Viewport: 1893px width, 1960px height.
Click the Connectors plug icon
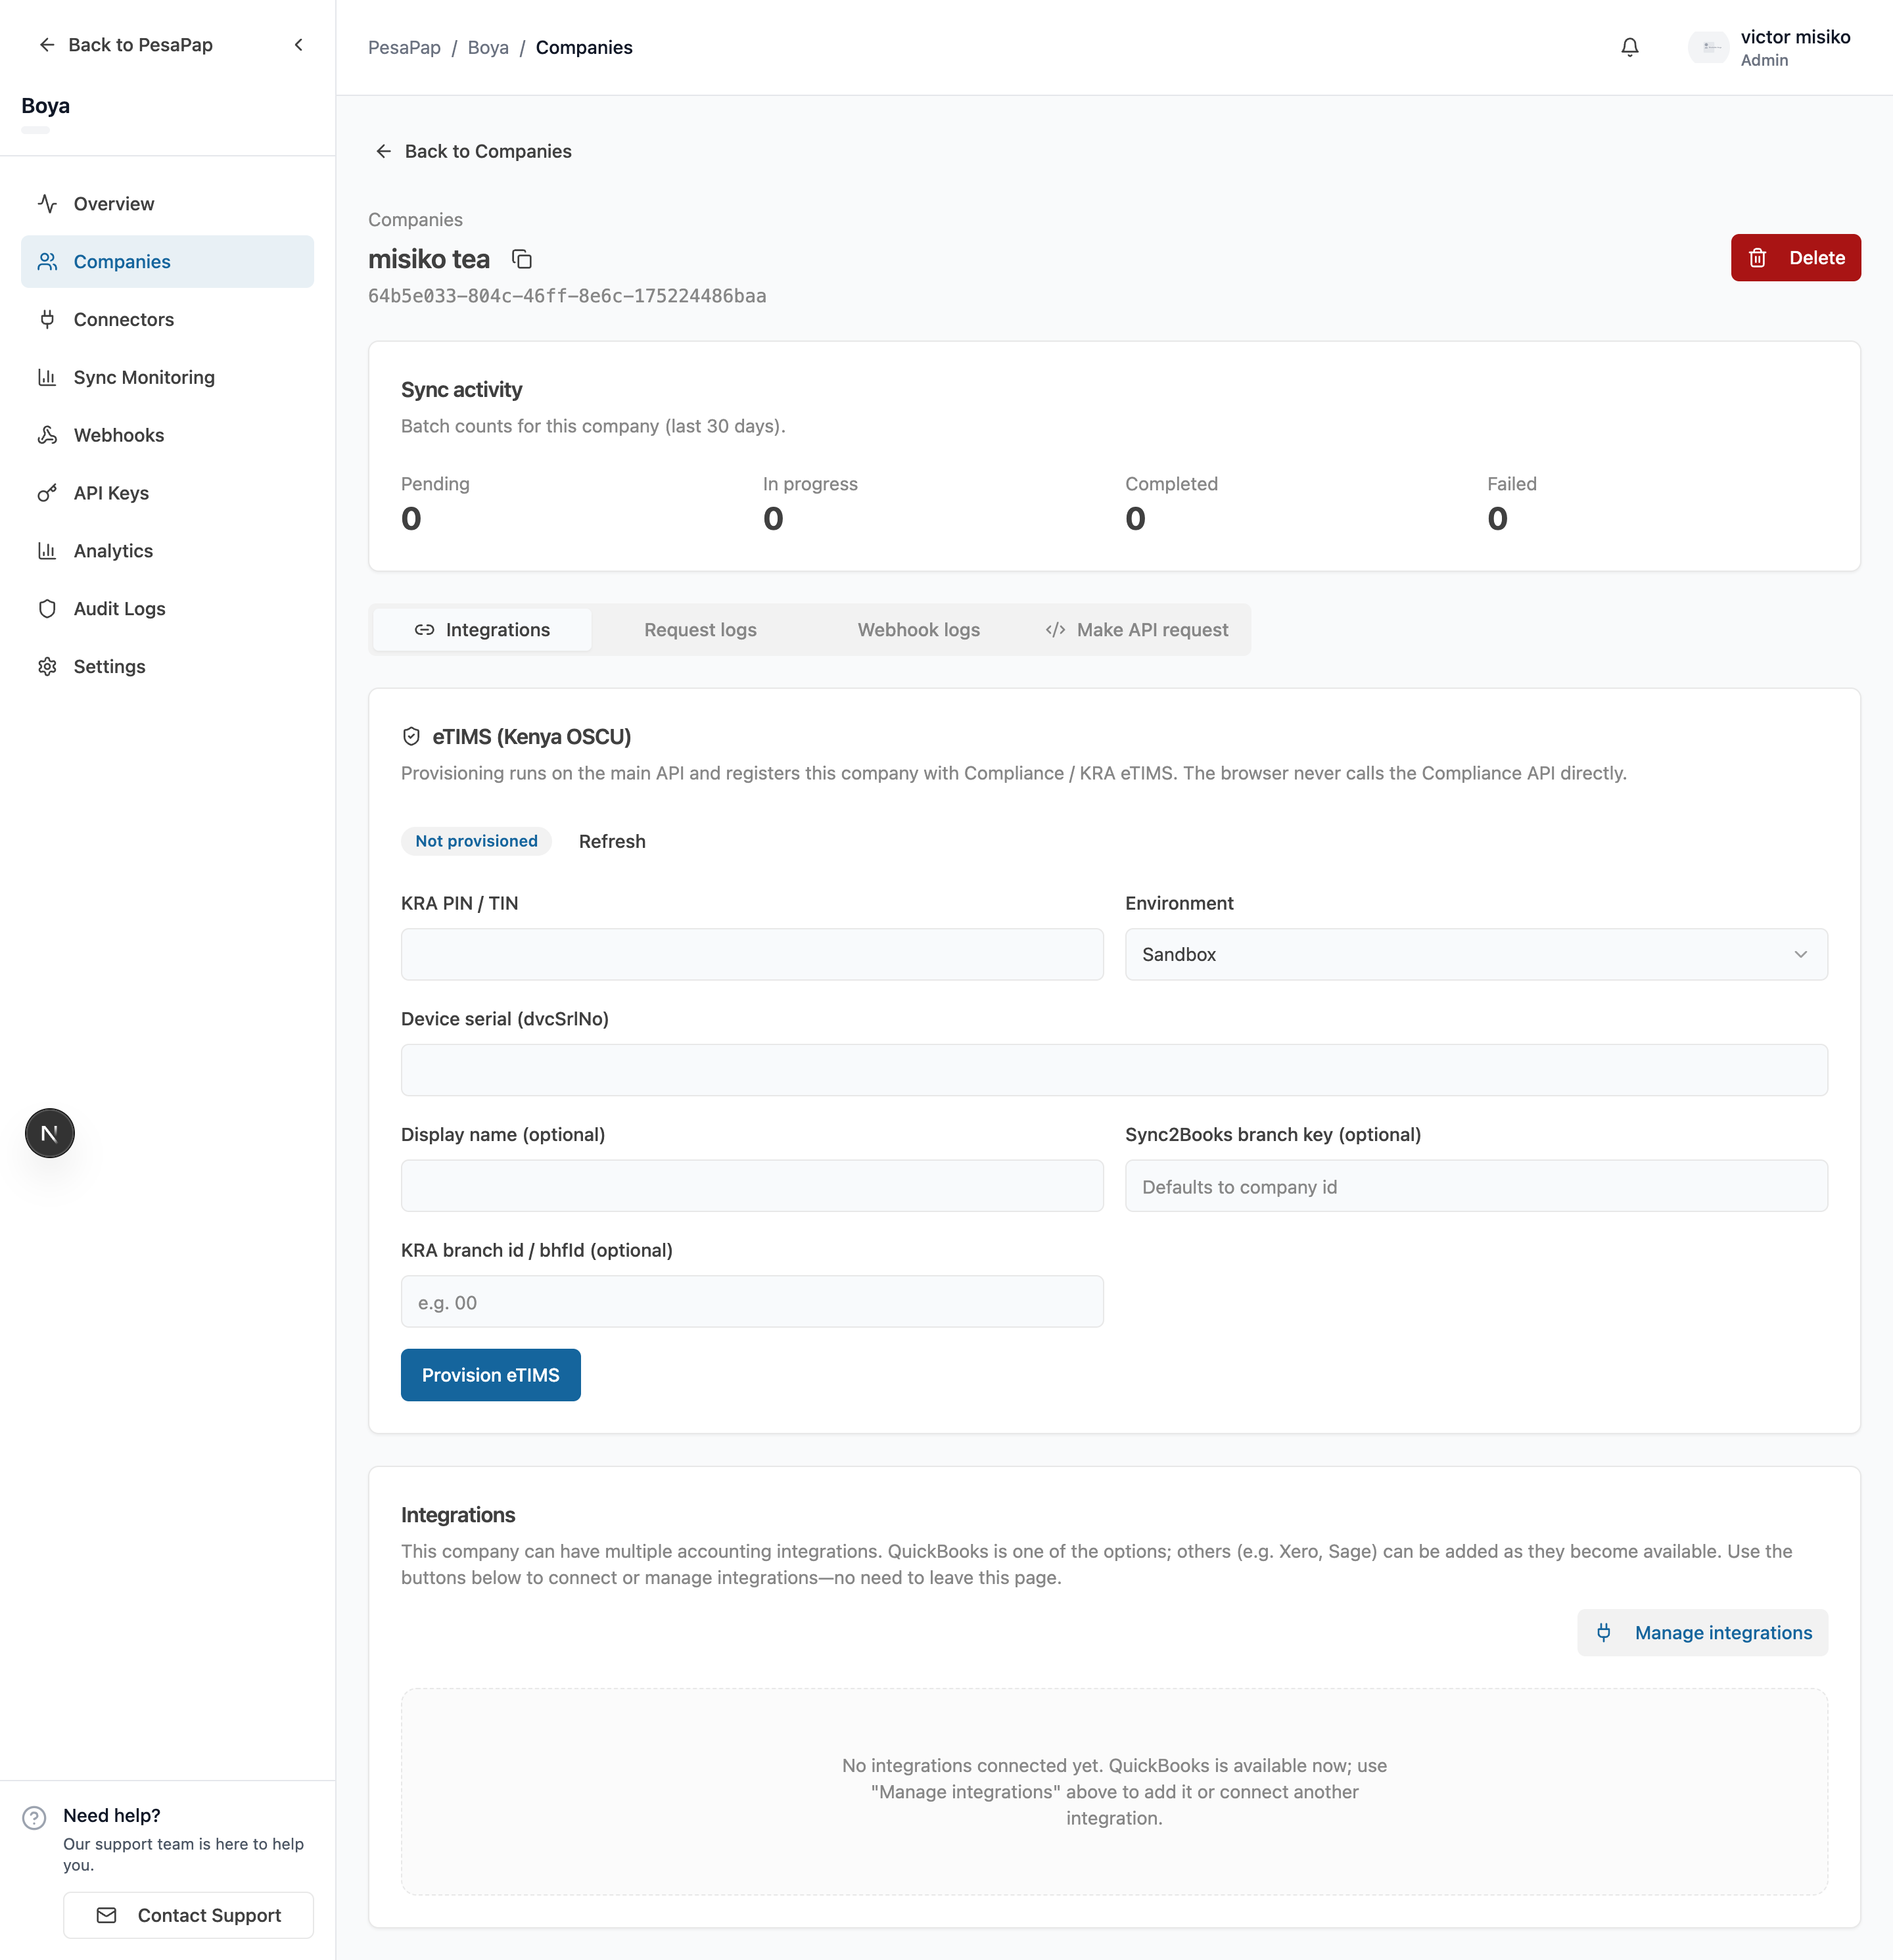47,320
